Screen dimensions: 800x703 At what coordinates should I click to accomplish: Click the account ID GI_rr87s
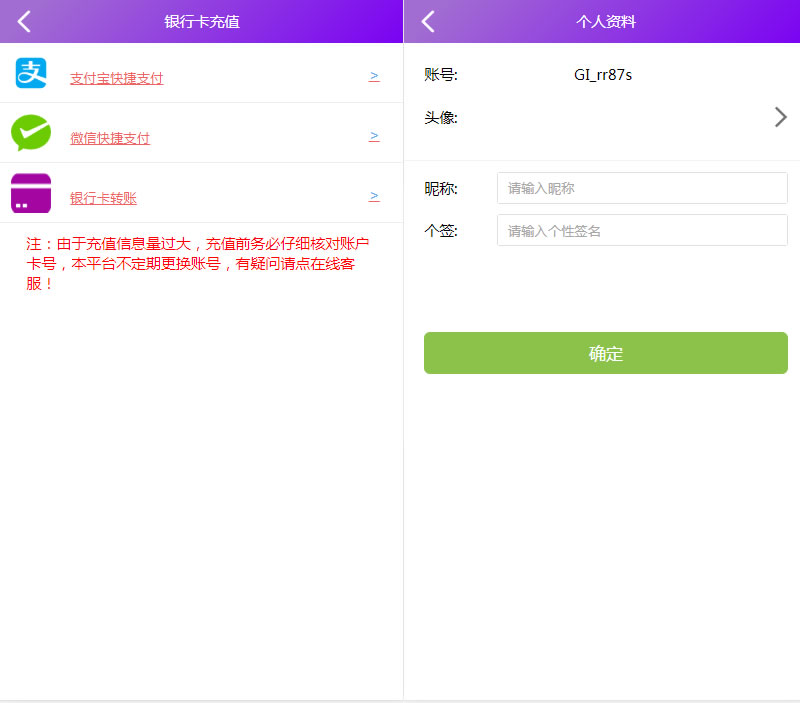click(x=602, y=75)
